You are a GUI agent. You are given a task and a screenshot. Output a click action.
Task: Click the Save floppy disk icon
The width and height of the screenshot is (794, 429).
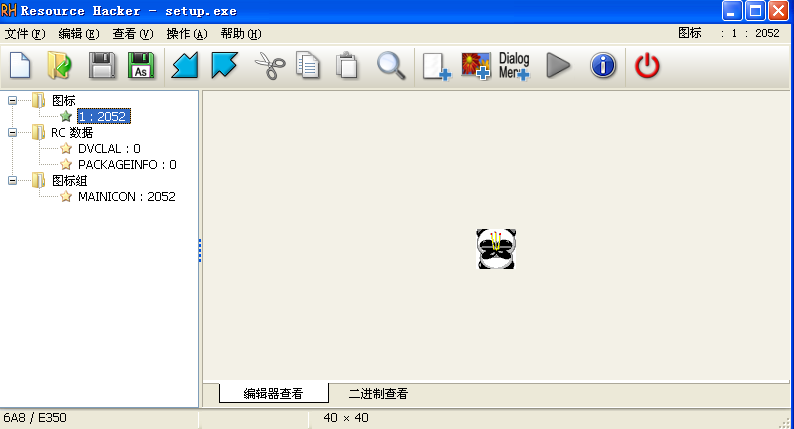[x=102, y=67]
